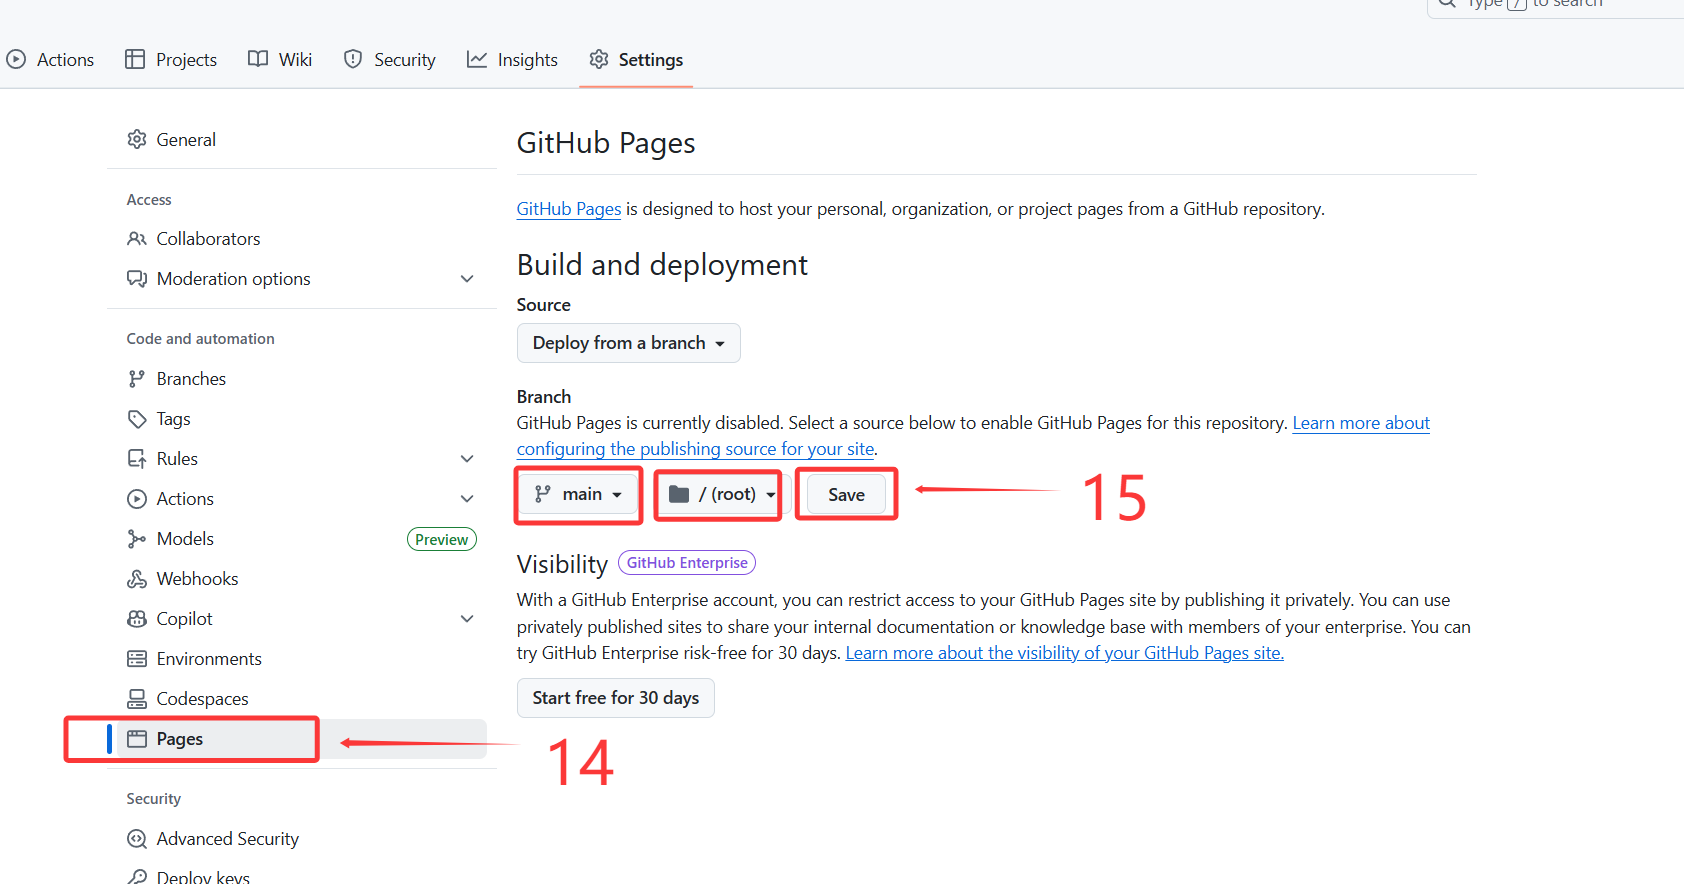Open the Deploy from a branch dropdown
Screen dimensions: 1684x884
click(x=629, y=343)
